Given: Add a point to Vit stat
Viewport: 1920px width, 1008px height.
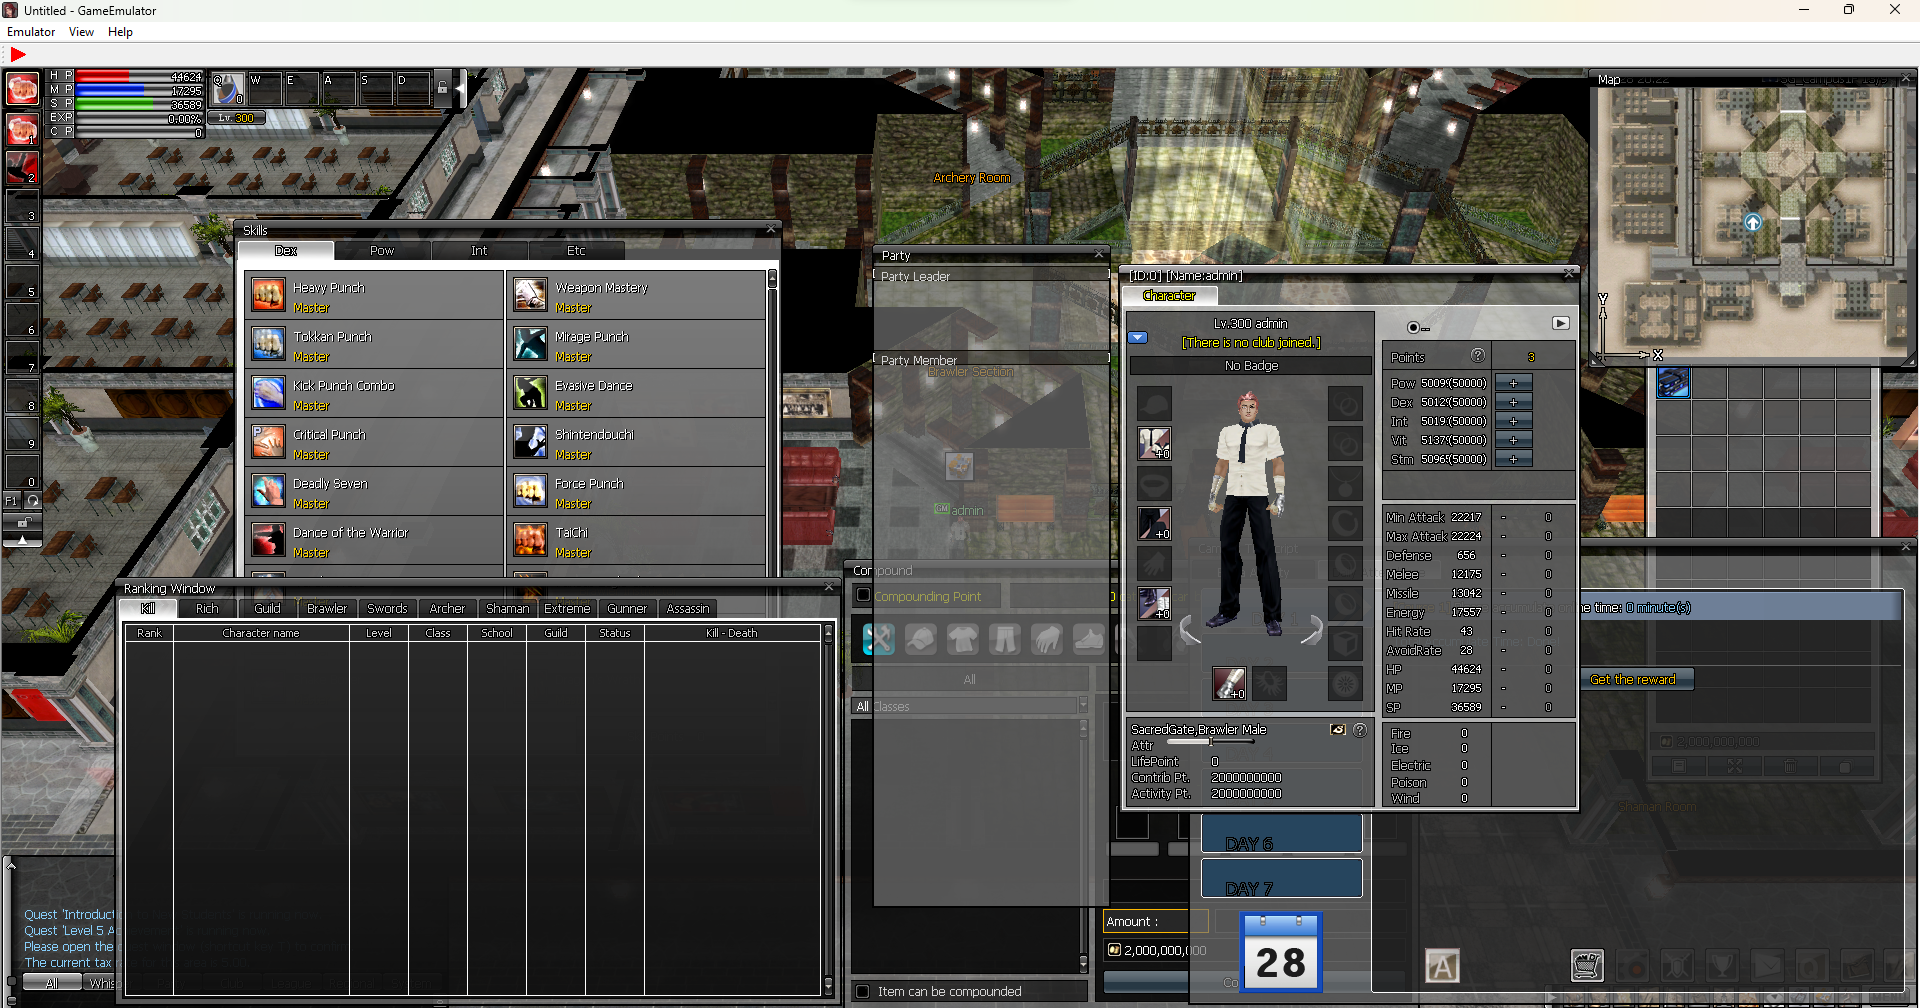Looking at the screenshot, I should pos(1513,440).
